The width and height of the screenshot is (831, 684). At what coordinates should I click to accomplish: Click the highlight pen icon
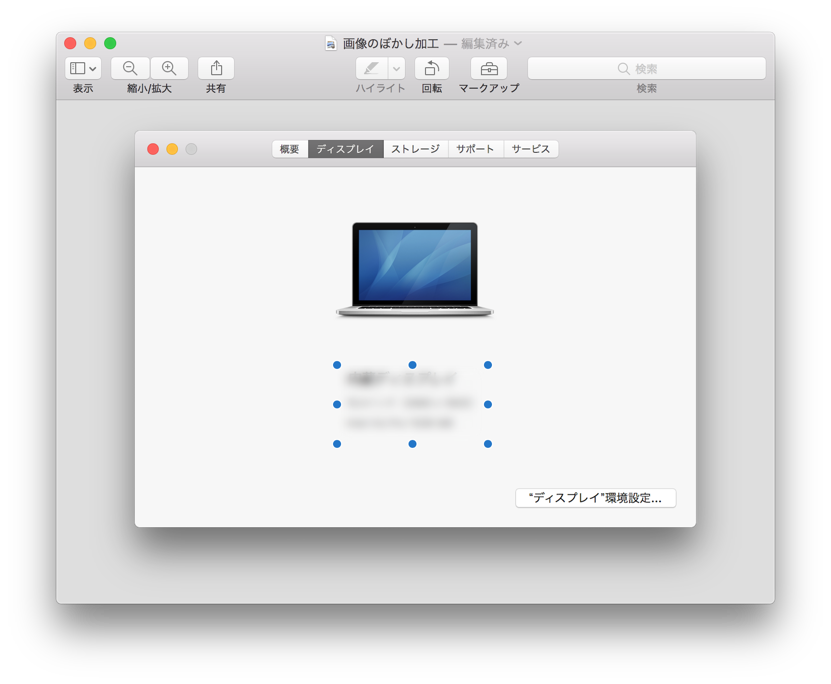372,68
